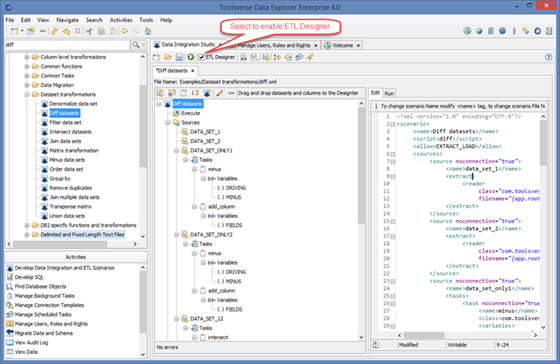Screen dimensions: 560x364
Task: Toggle code fold marker on line 23
Action: tap(392, 281)
